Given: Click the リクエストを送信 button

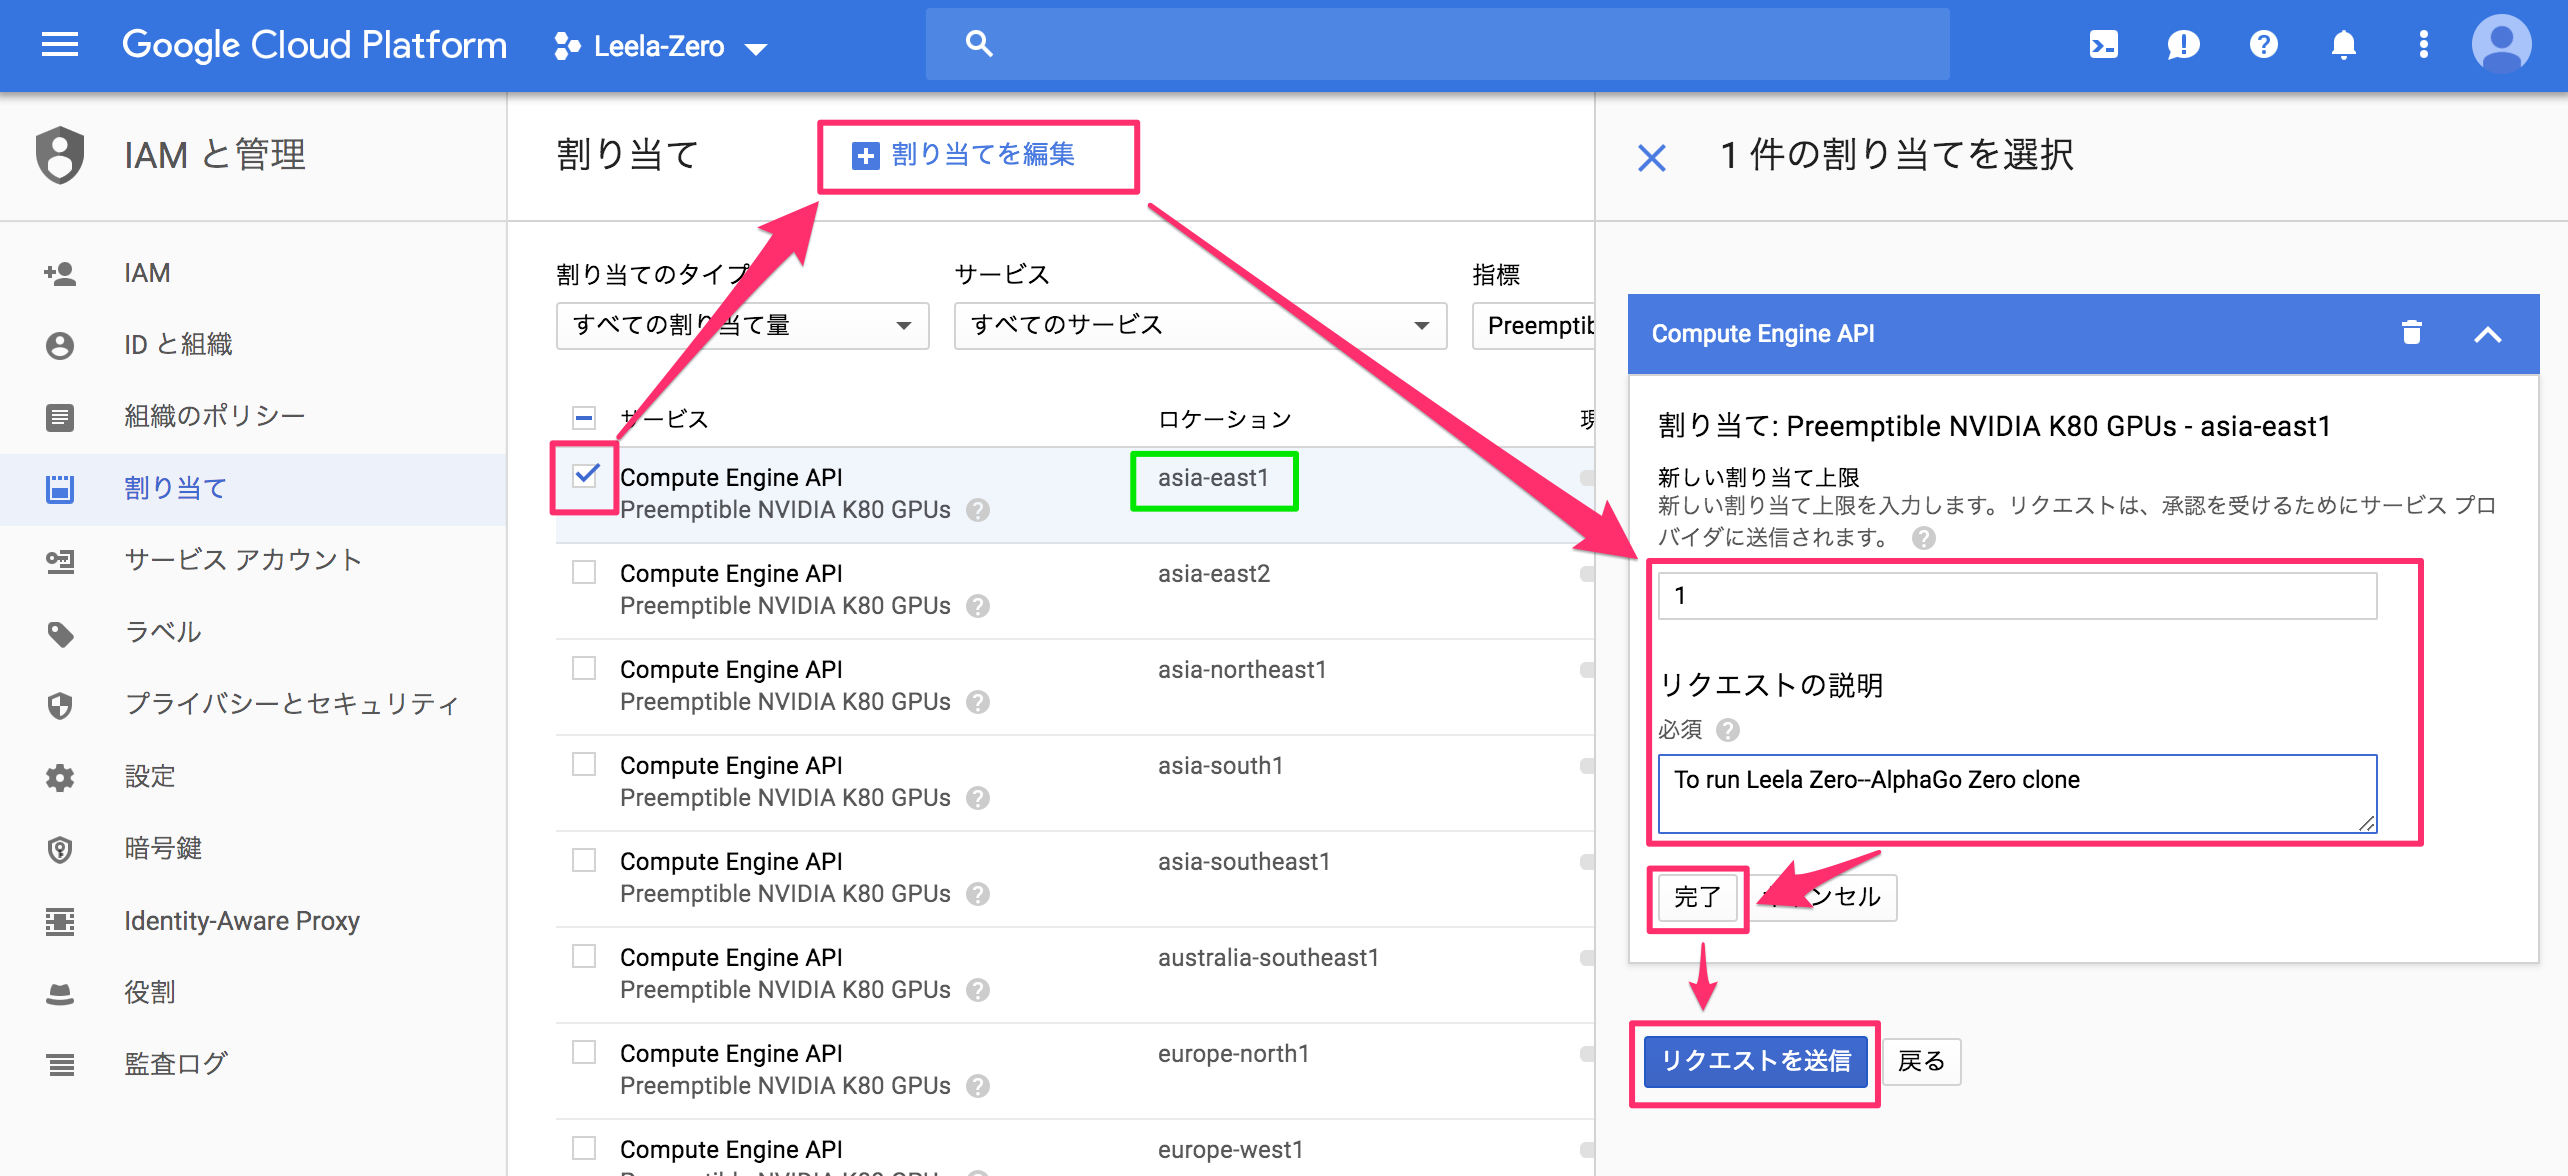Looking at the screenshot, I should (1755, 1061).
